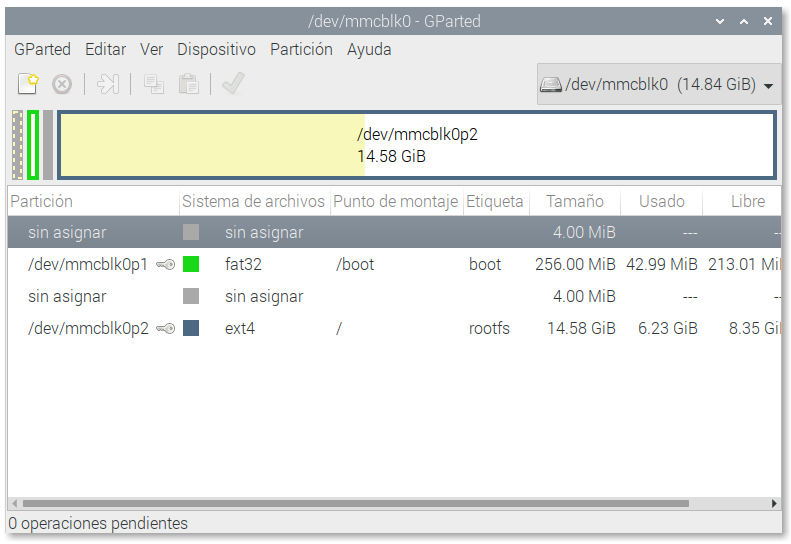791x544 pixels.
Task: Open the /dev/mmcblk0 device selector dropdown
Action: [658, 85]
